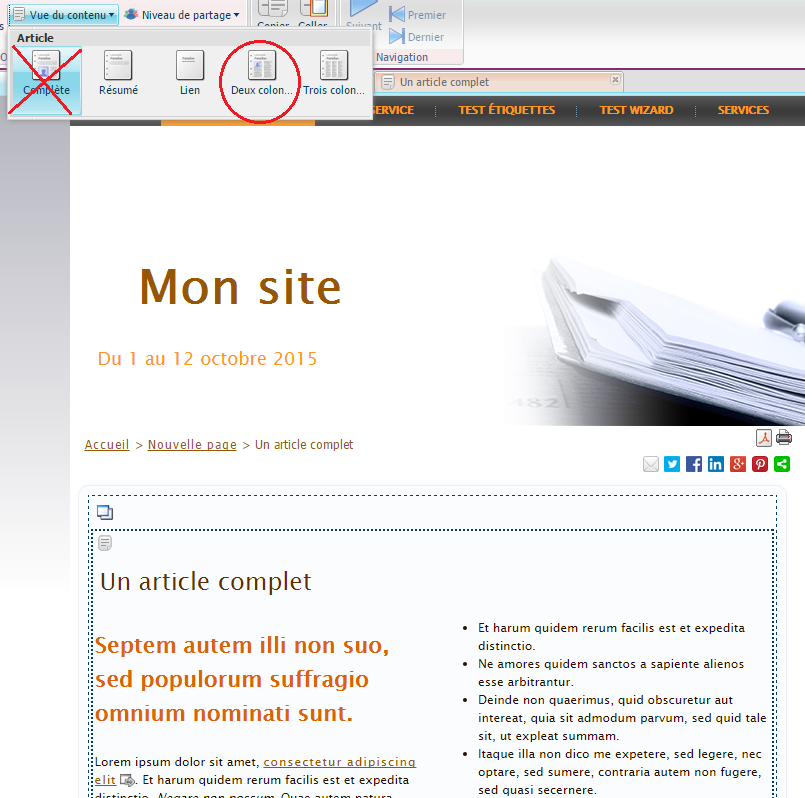Share the page on Facebook

click(694, 464)
